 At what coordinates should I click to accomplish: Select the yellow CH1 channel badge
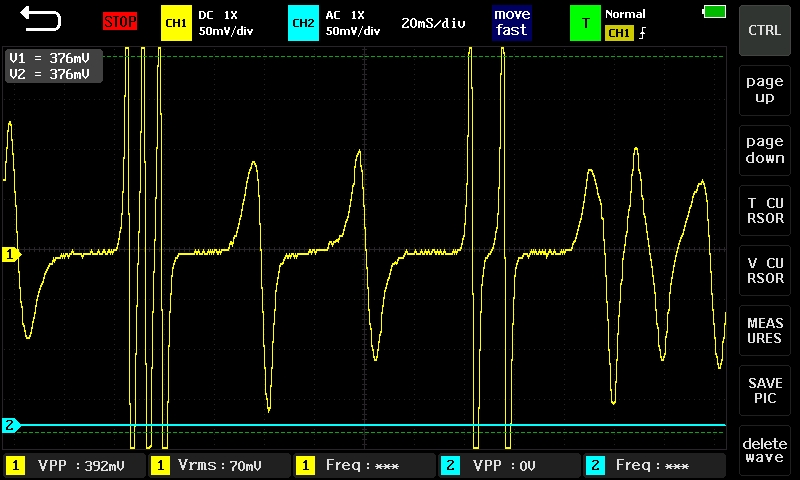coord(176,22)
